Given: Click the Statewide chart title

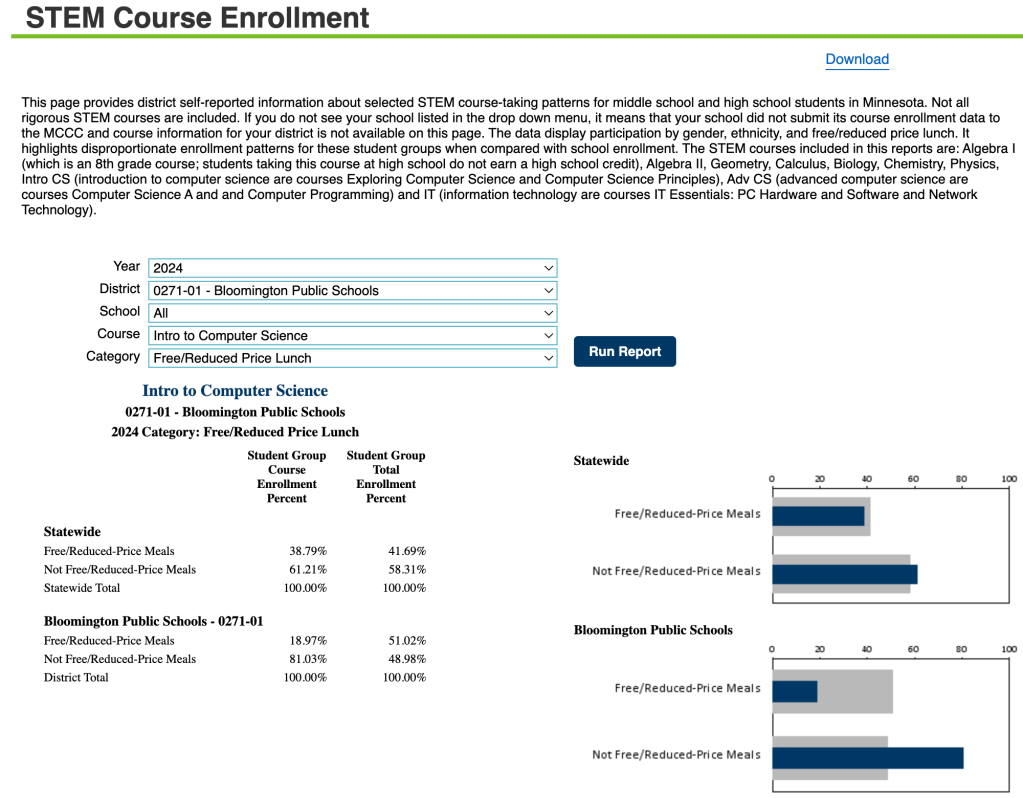Looking at the screenshot, I should click(x=601, y=461).
